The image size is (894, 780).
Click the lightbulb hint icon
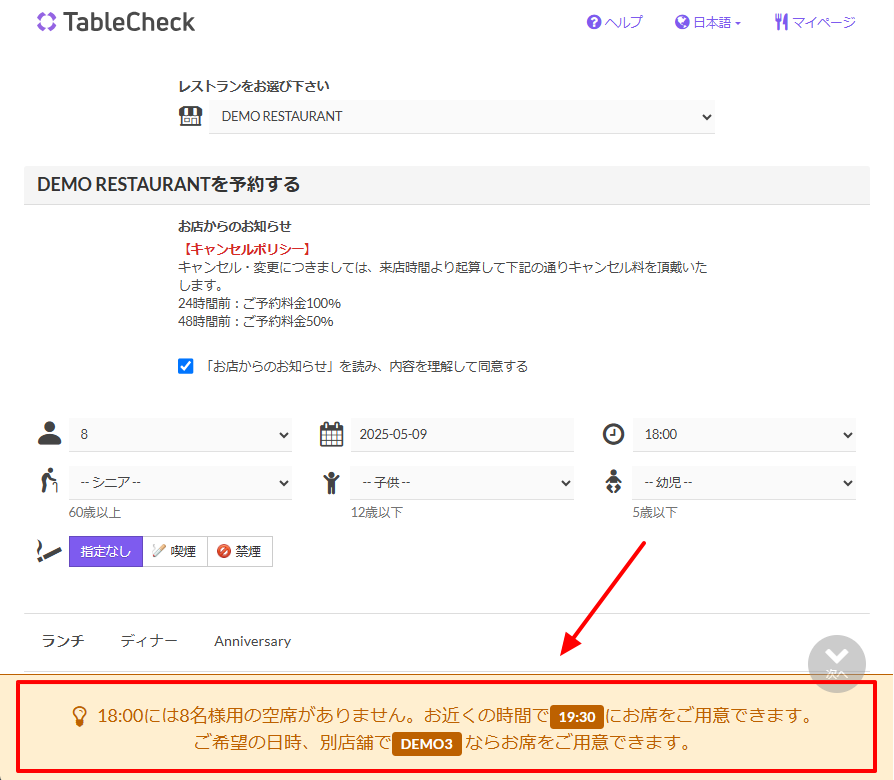point(80,716)
